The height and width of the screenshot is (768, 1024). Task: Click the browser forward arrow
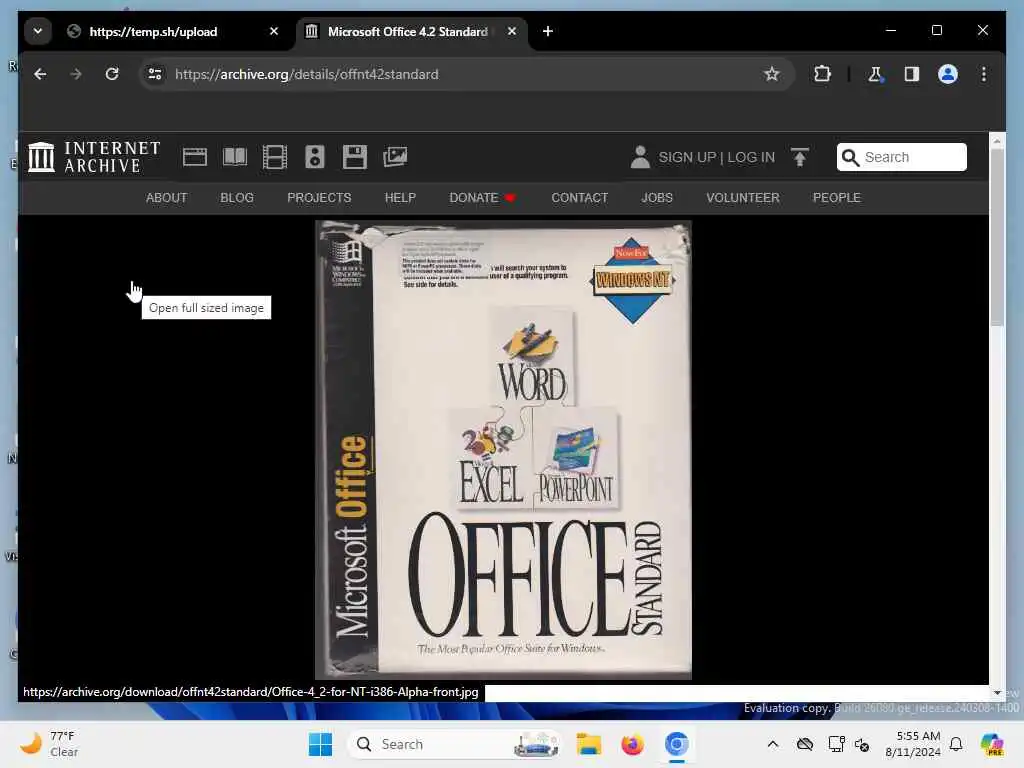point(76,74)
